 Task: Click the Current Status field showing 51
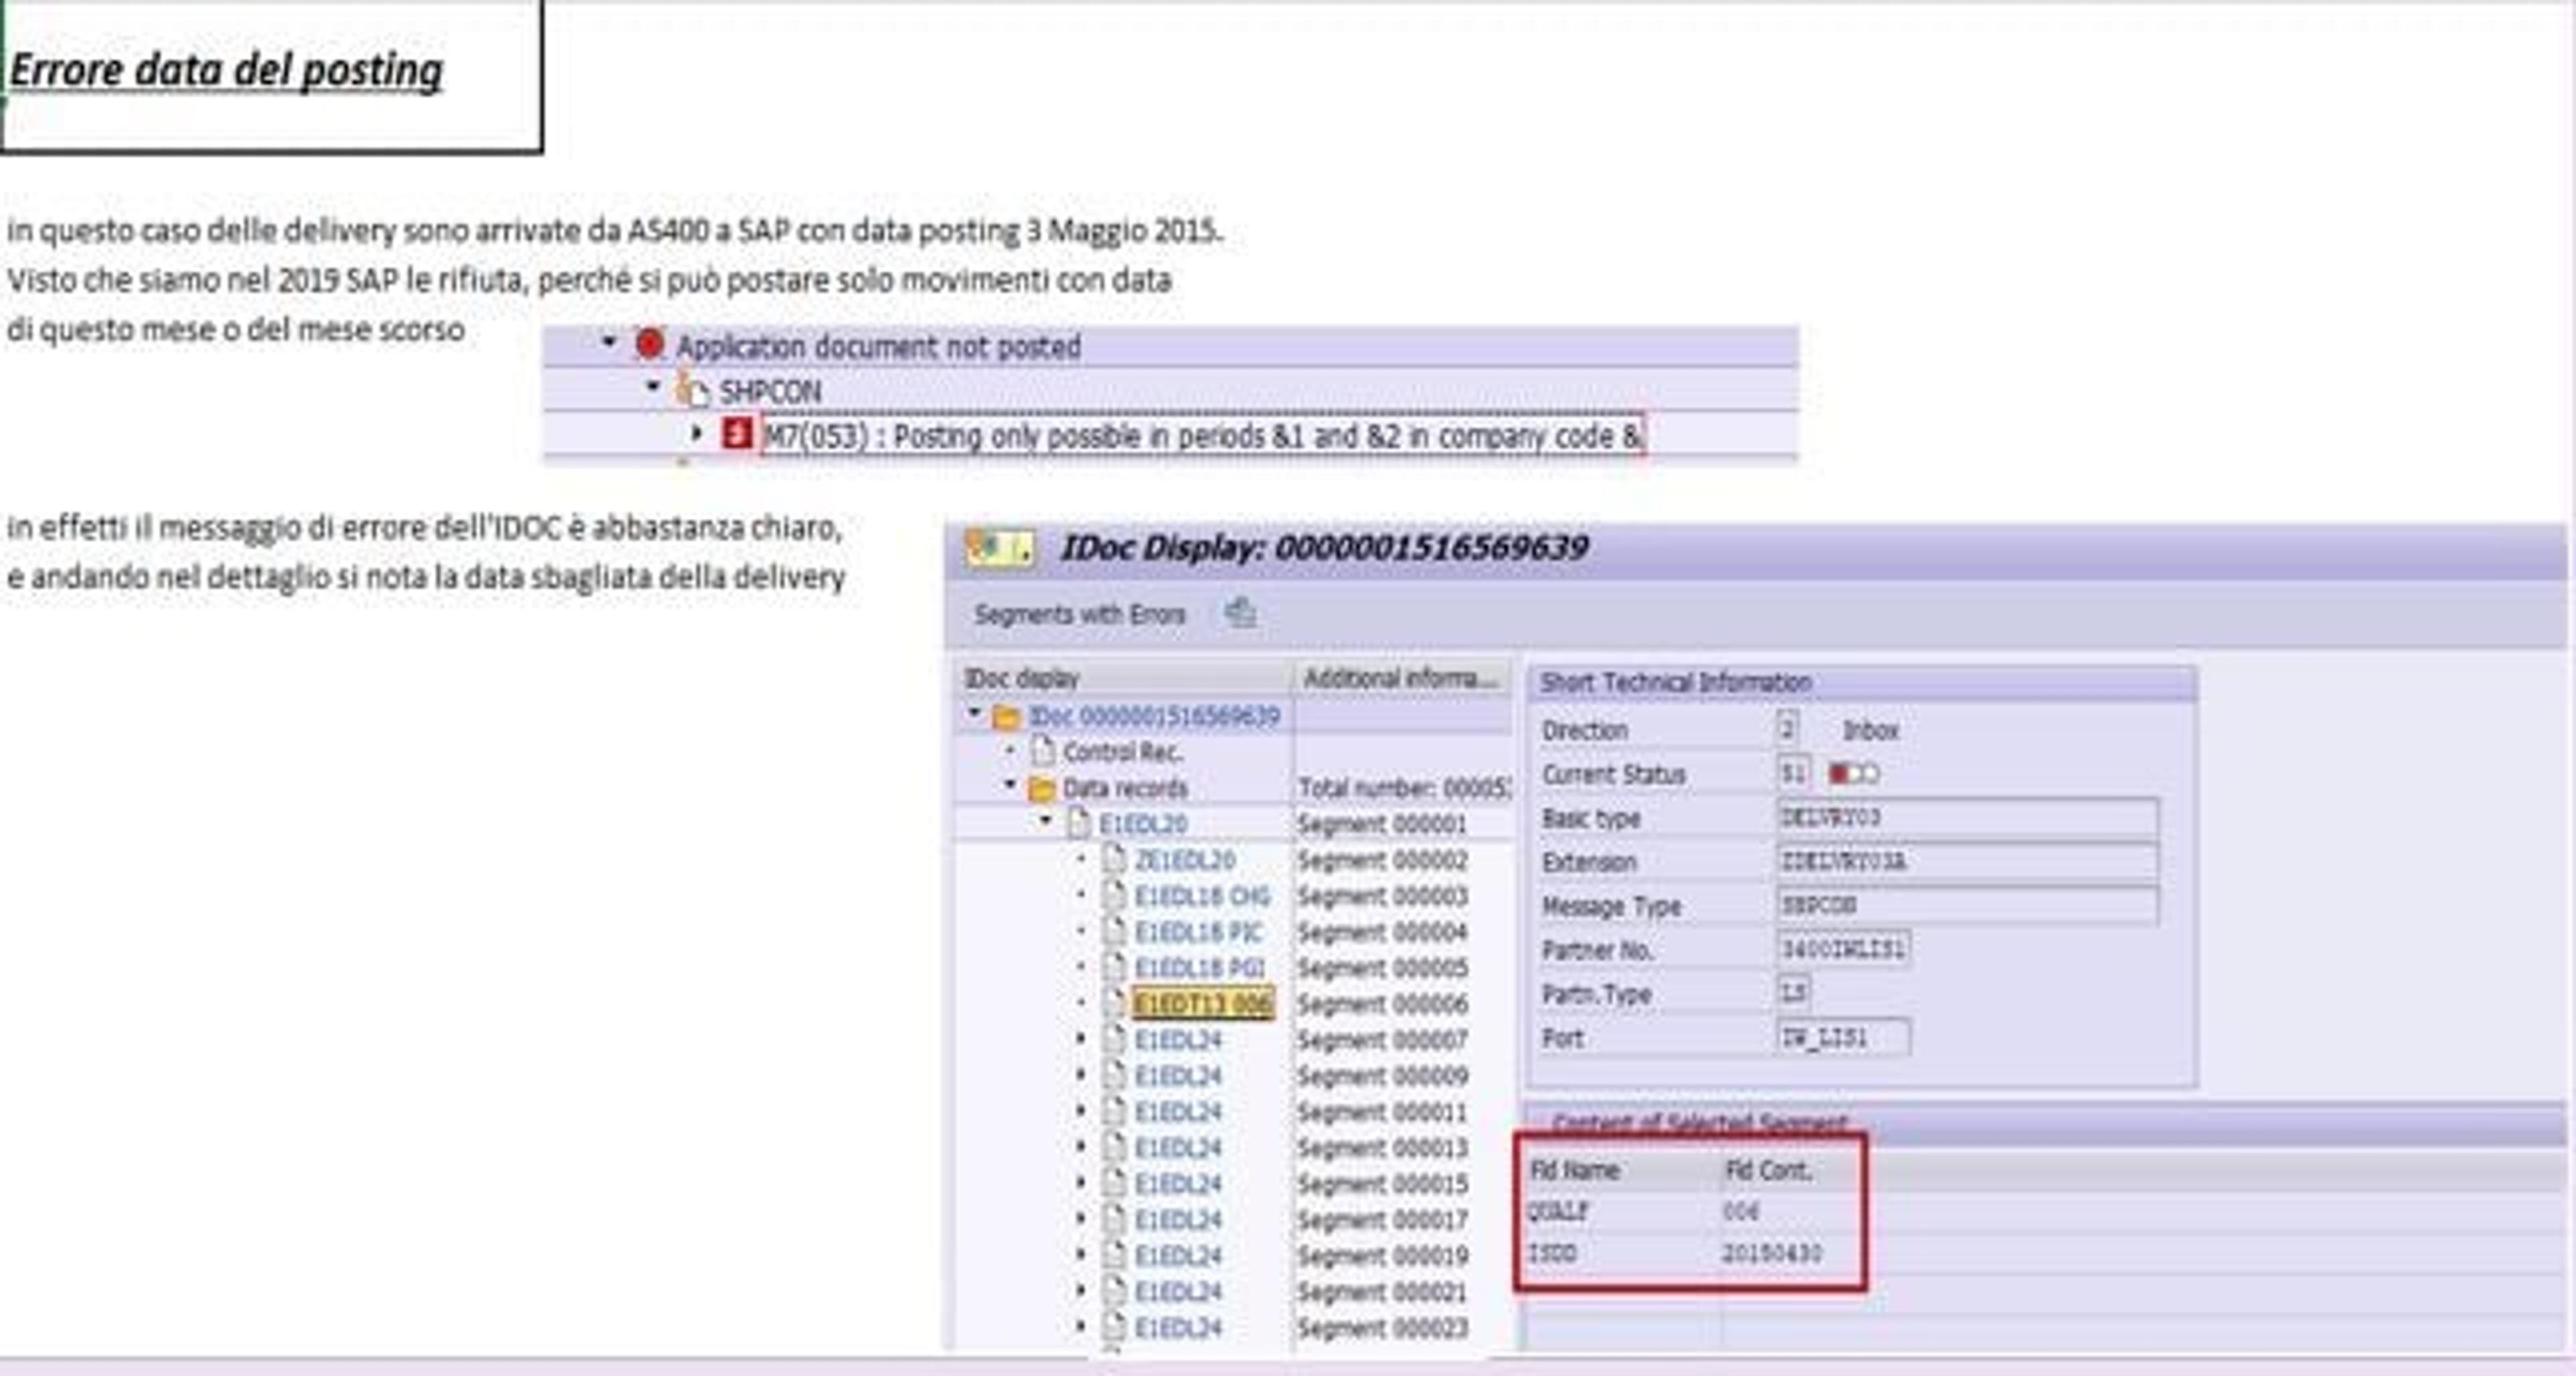[x=1793, y=772]
